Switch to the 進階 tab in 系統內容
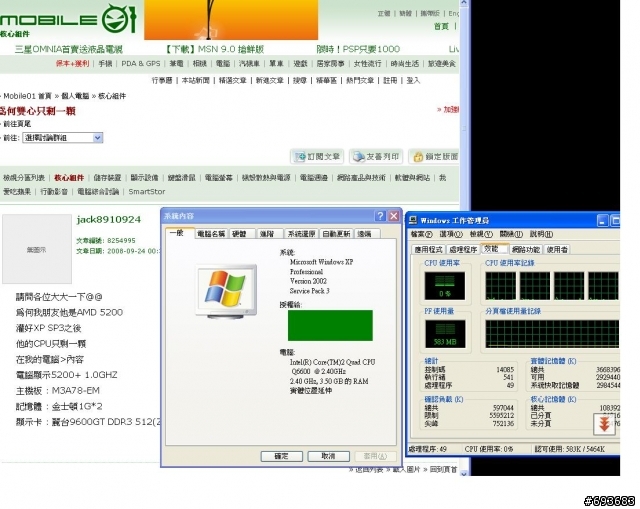This screenshot has height=509, width=640. click(x=267, y=234)
